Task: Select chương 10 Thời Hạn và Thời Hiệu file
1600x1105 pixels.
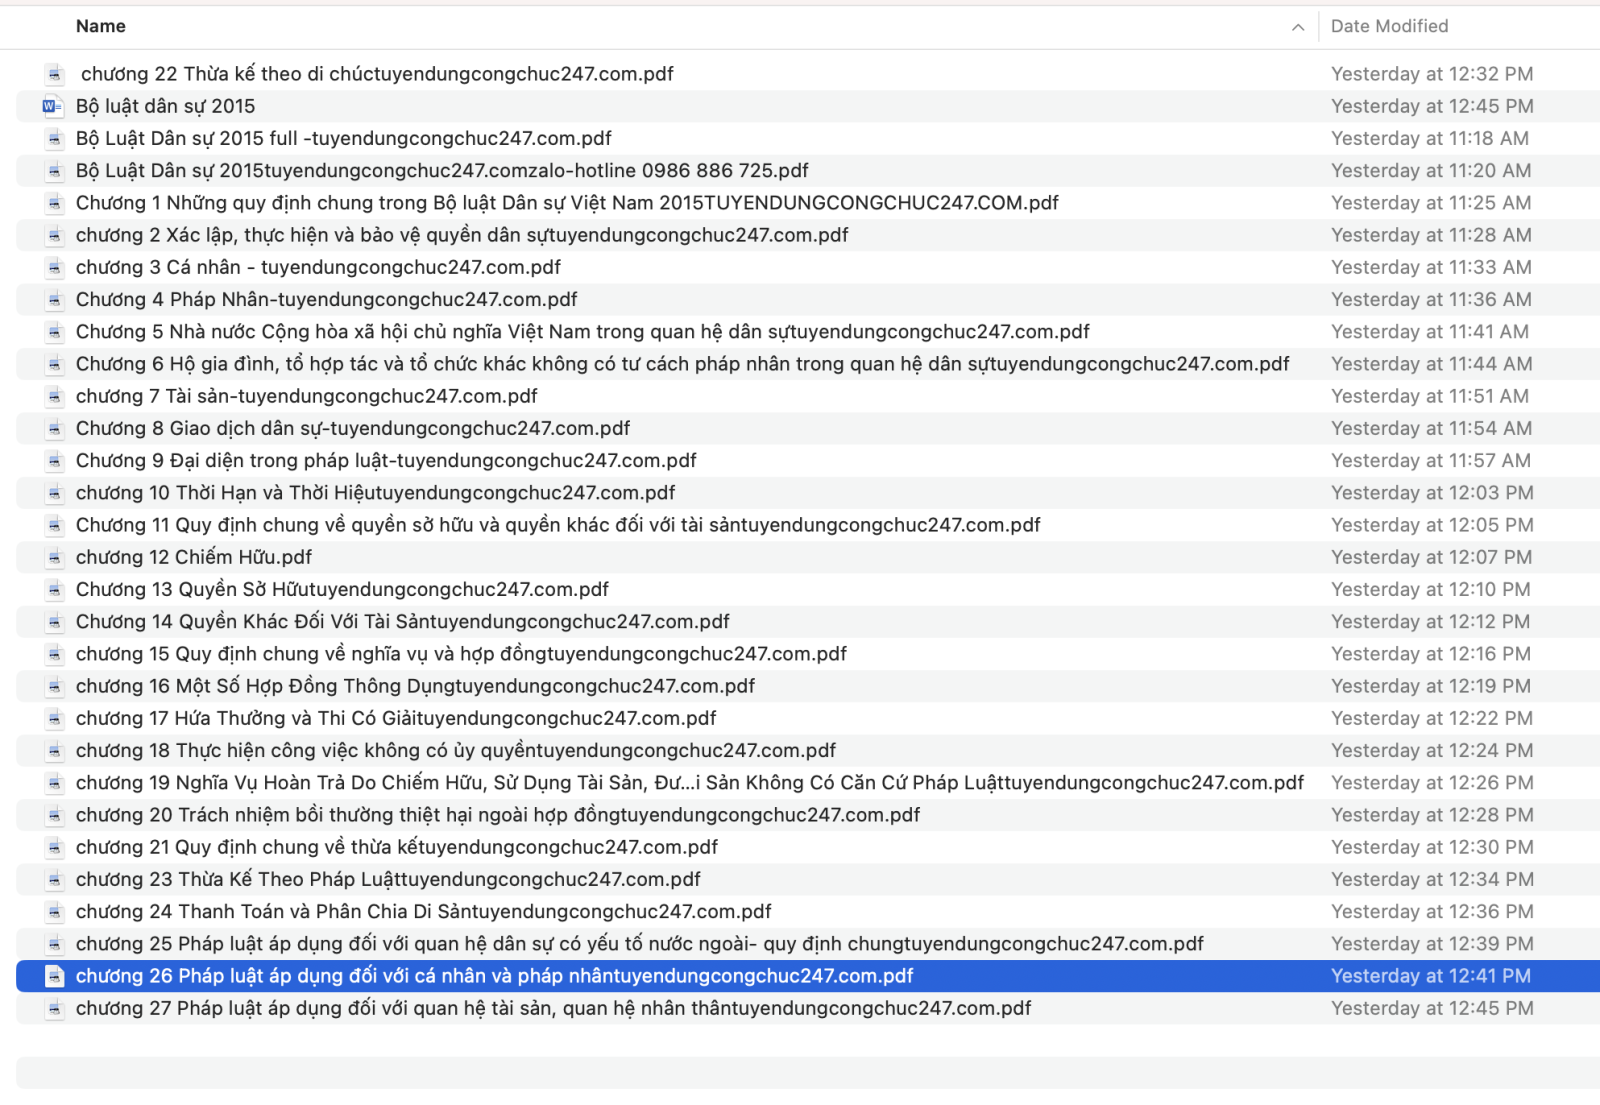Action: click(x=375, y=493)
